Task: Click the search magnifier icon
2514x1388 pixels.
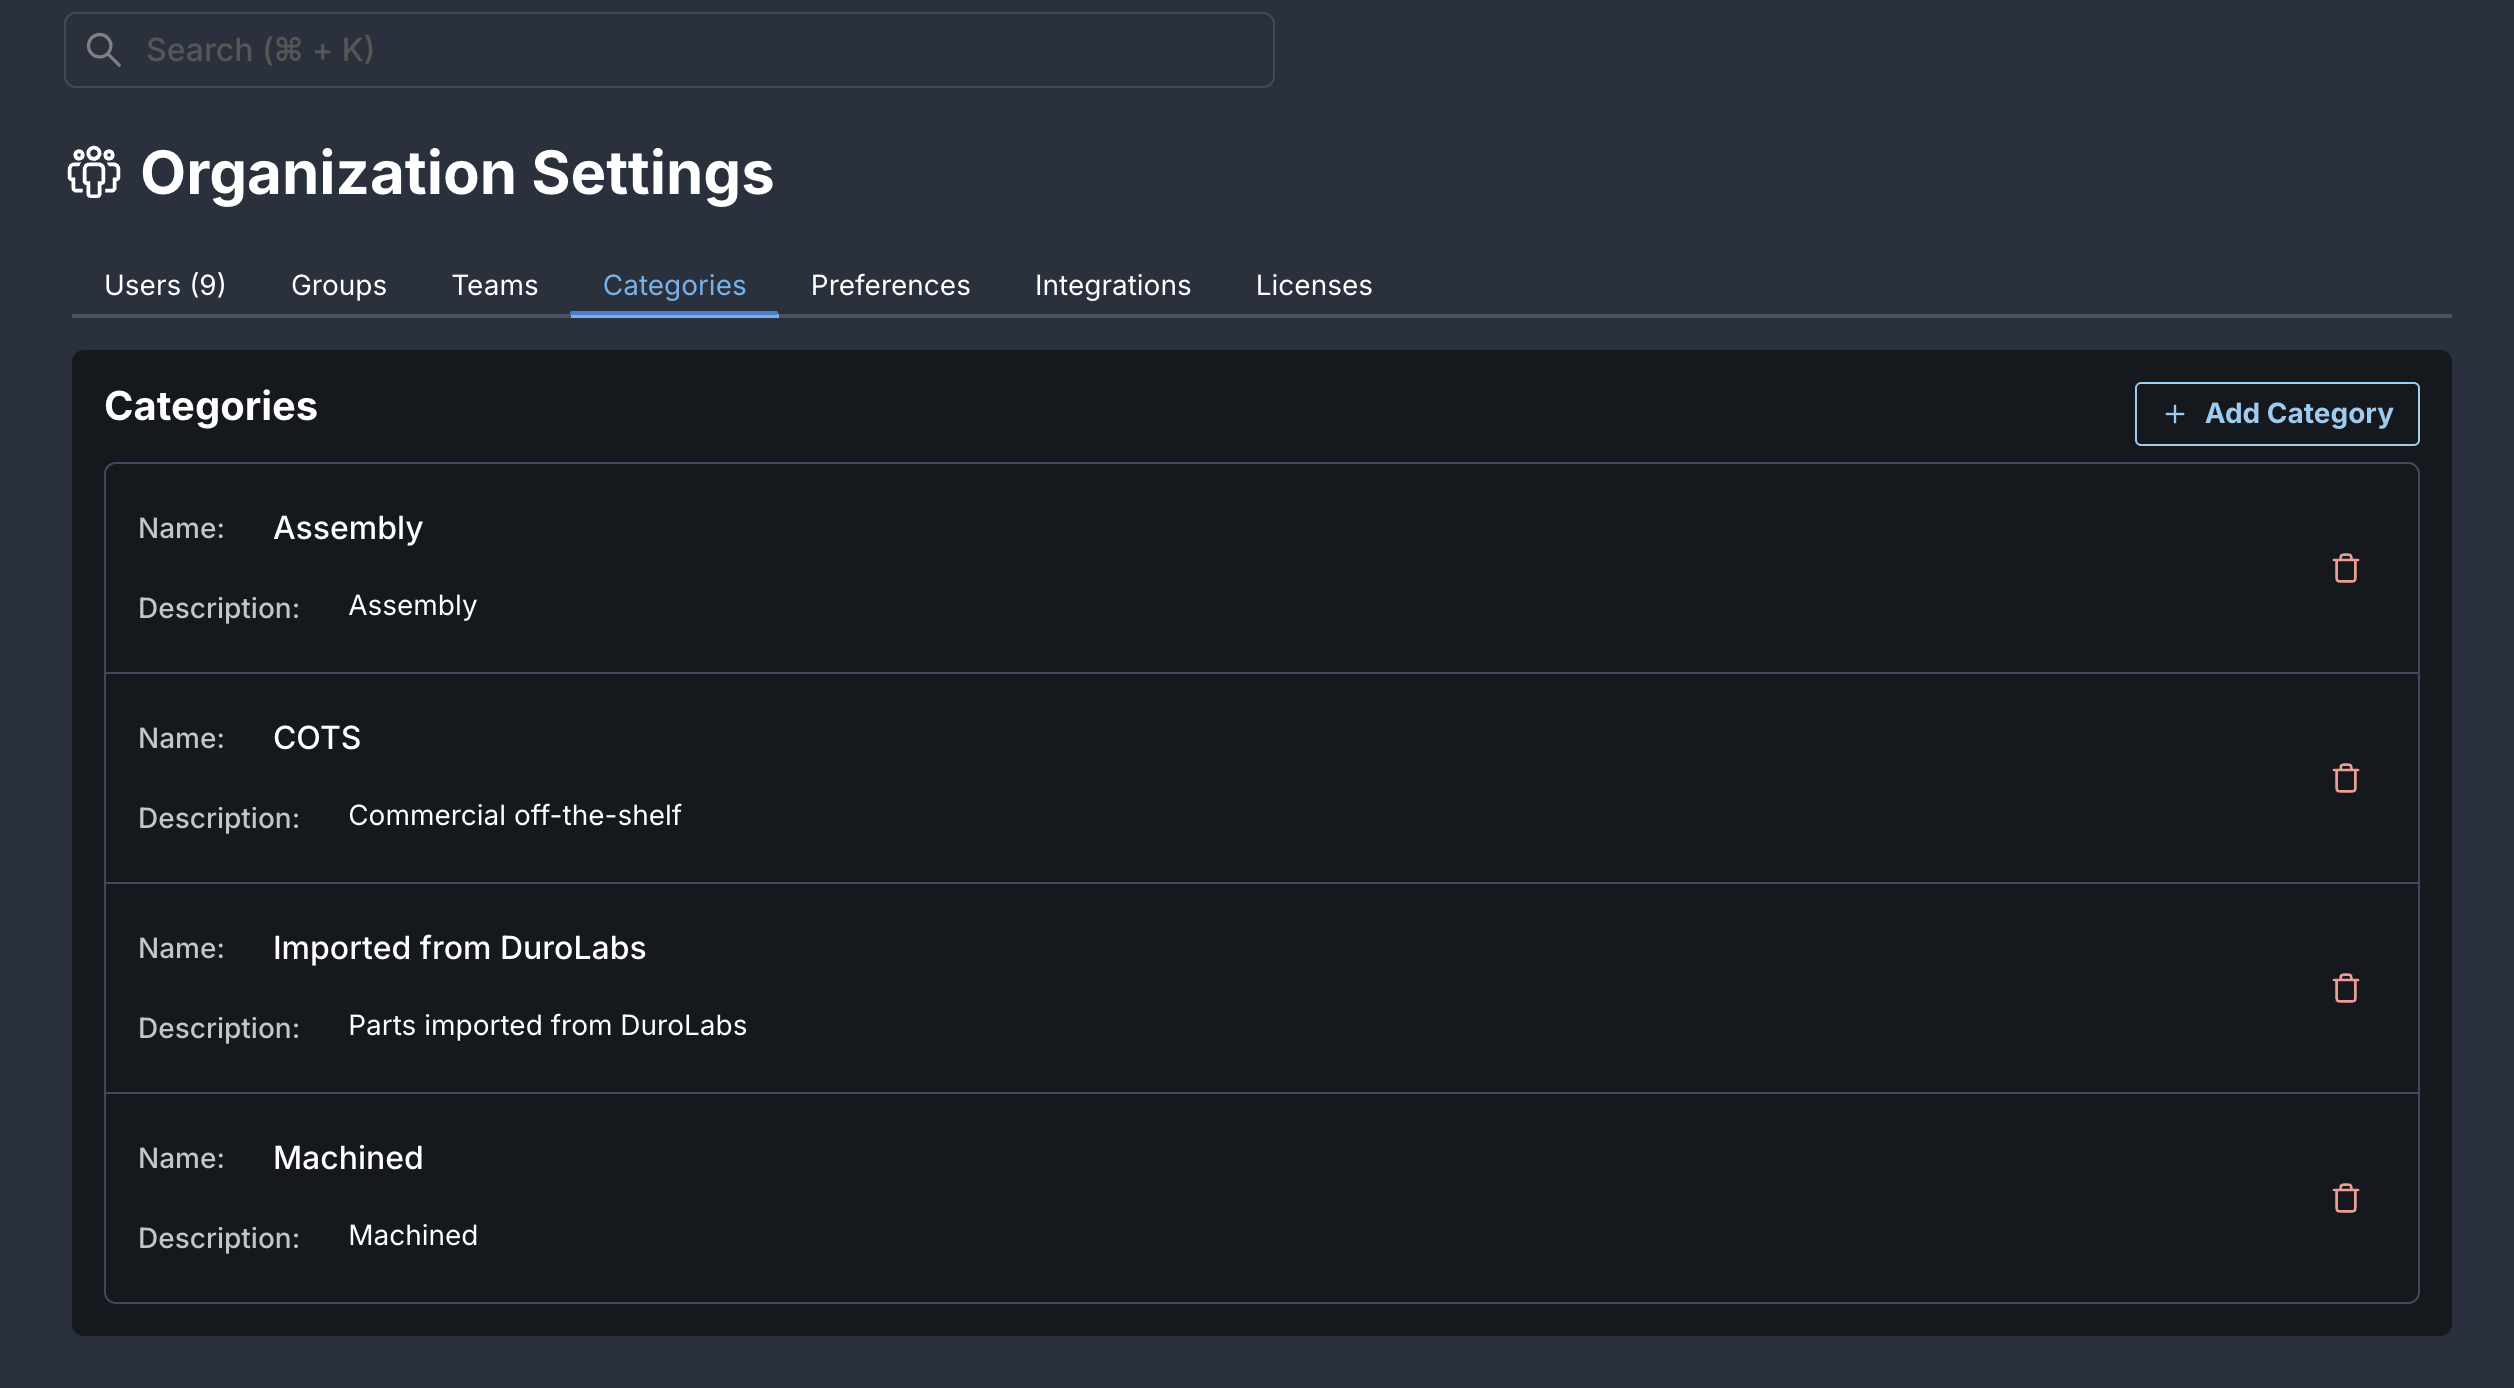Action: pyautogui.click(x=103, y=50)
